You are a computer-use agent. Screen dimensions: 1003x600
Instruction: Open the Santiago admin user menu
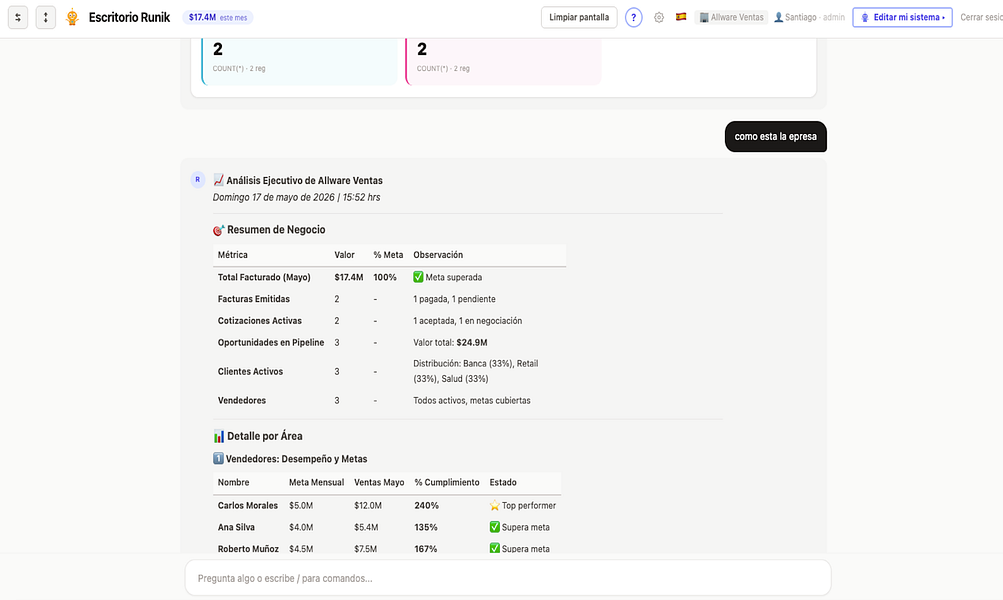point(809,17)
